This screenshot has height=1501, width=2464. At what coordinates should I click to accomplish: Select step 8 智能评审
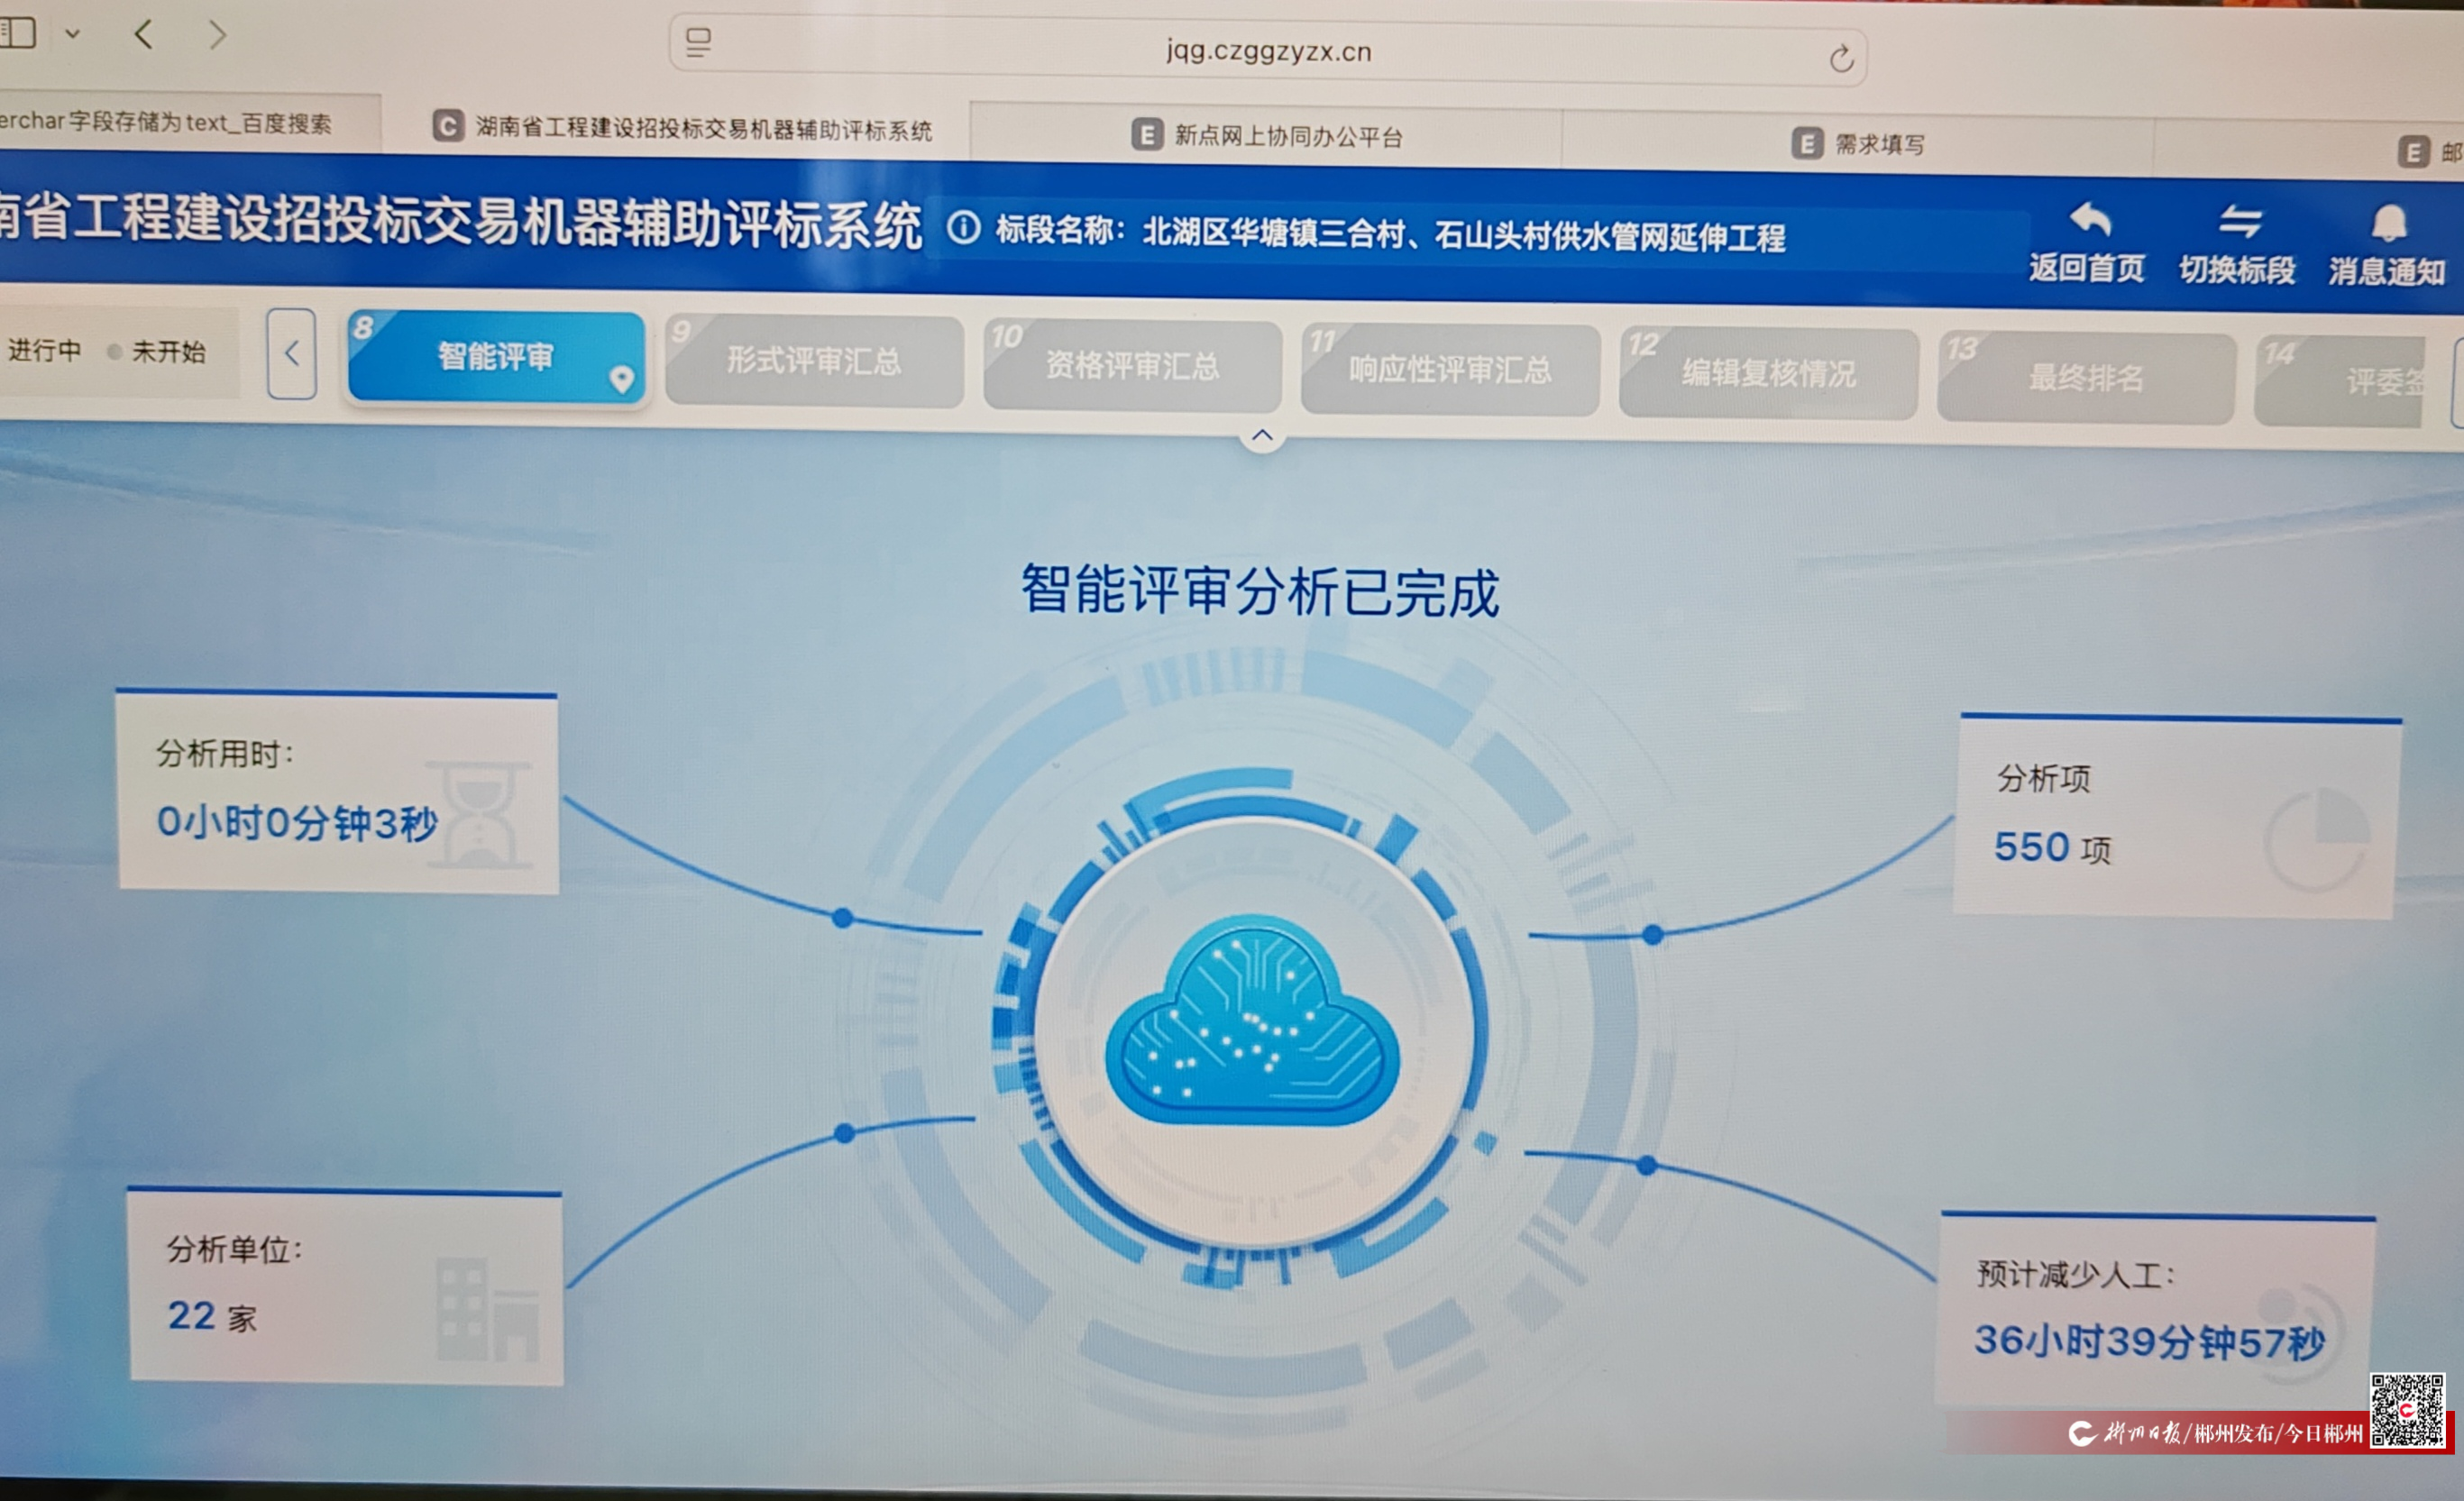(x=496, y=357)
